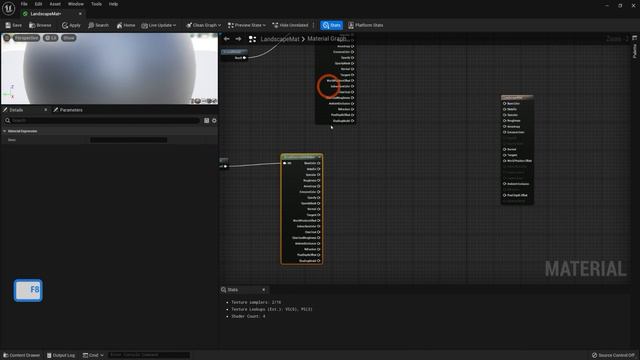Select the material result node header
This screenshot has width=640, height=360.
point(517,98)
